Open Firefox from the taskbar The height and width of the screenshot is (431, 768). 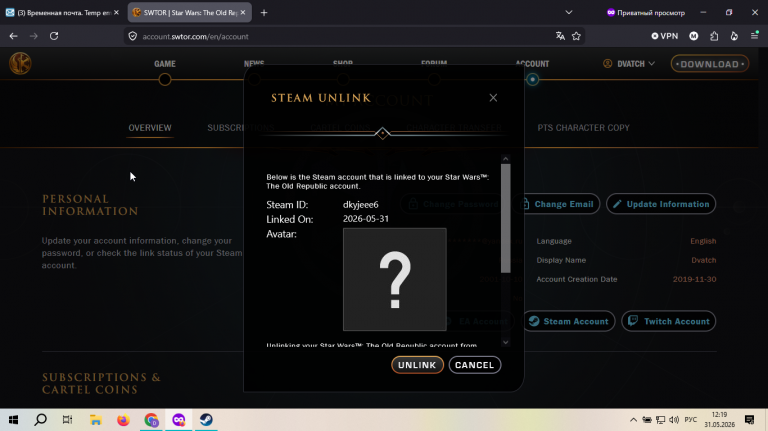click(x=123, y=420)
